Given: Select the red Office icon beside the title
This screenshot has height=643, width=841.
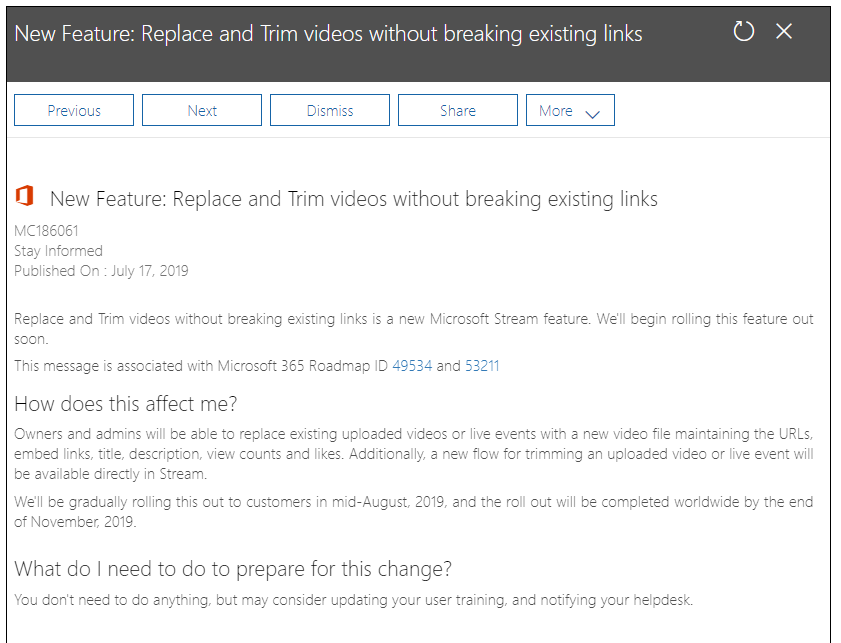Looking at the screenshot, I should (24, 196).
